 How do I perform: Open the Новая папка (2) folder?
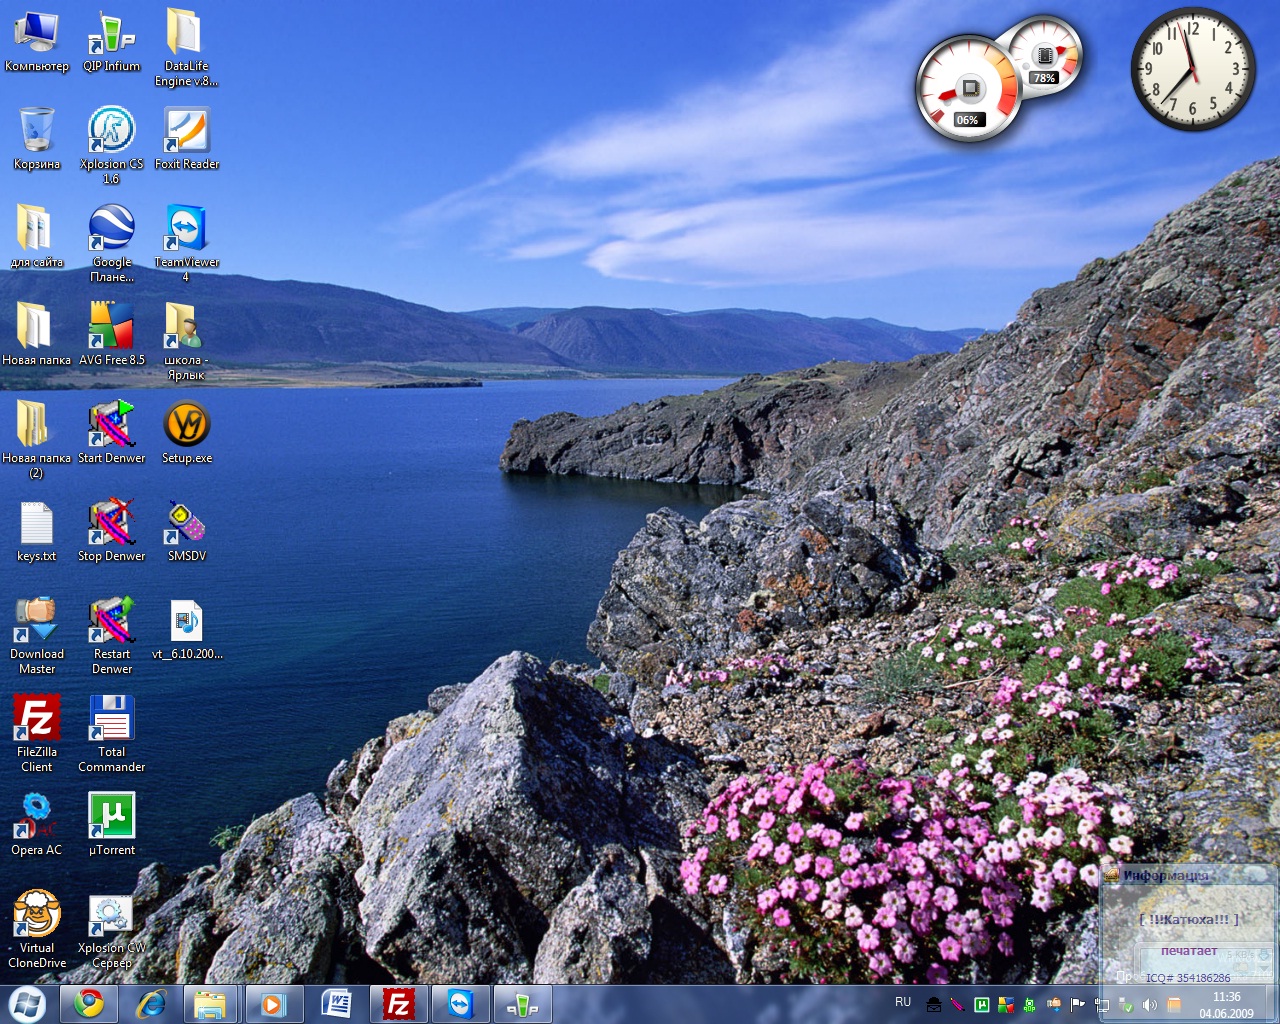tap(37, 440)
